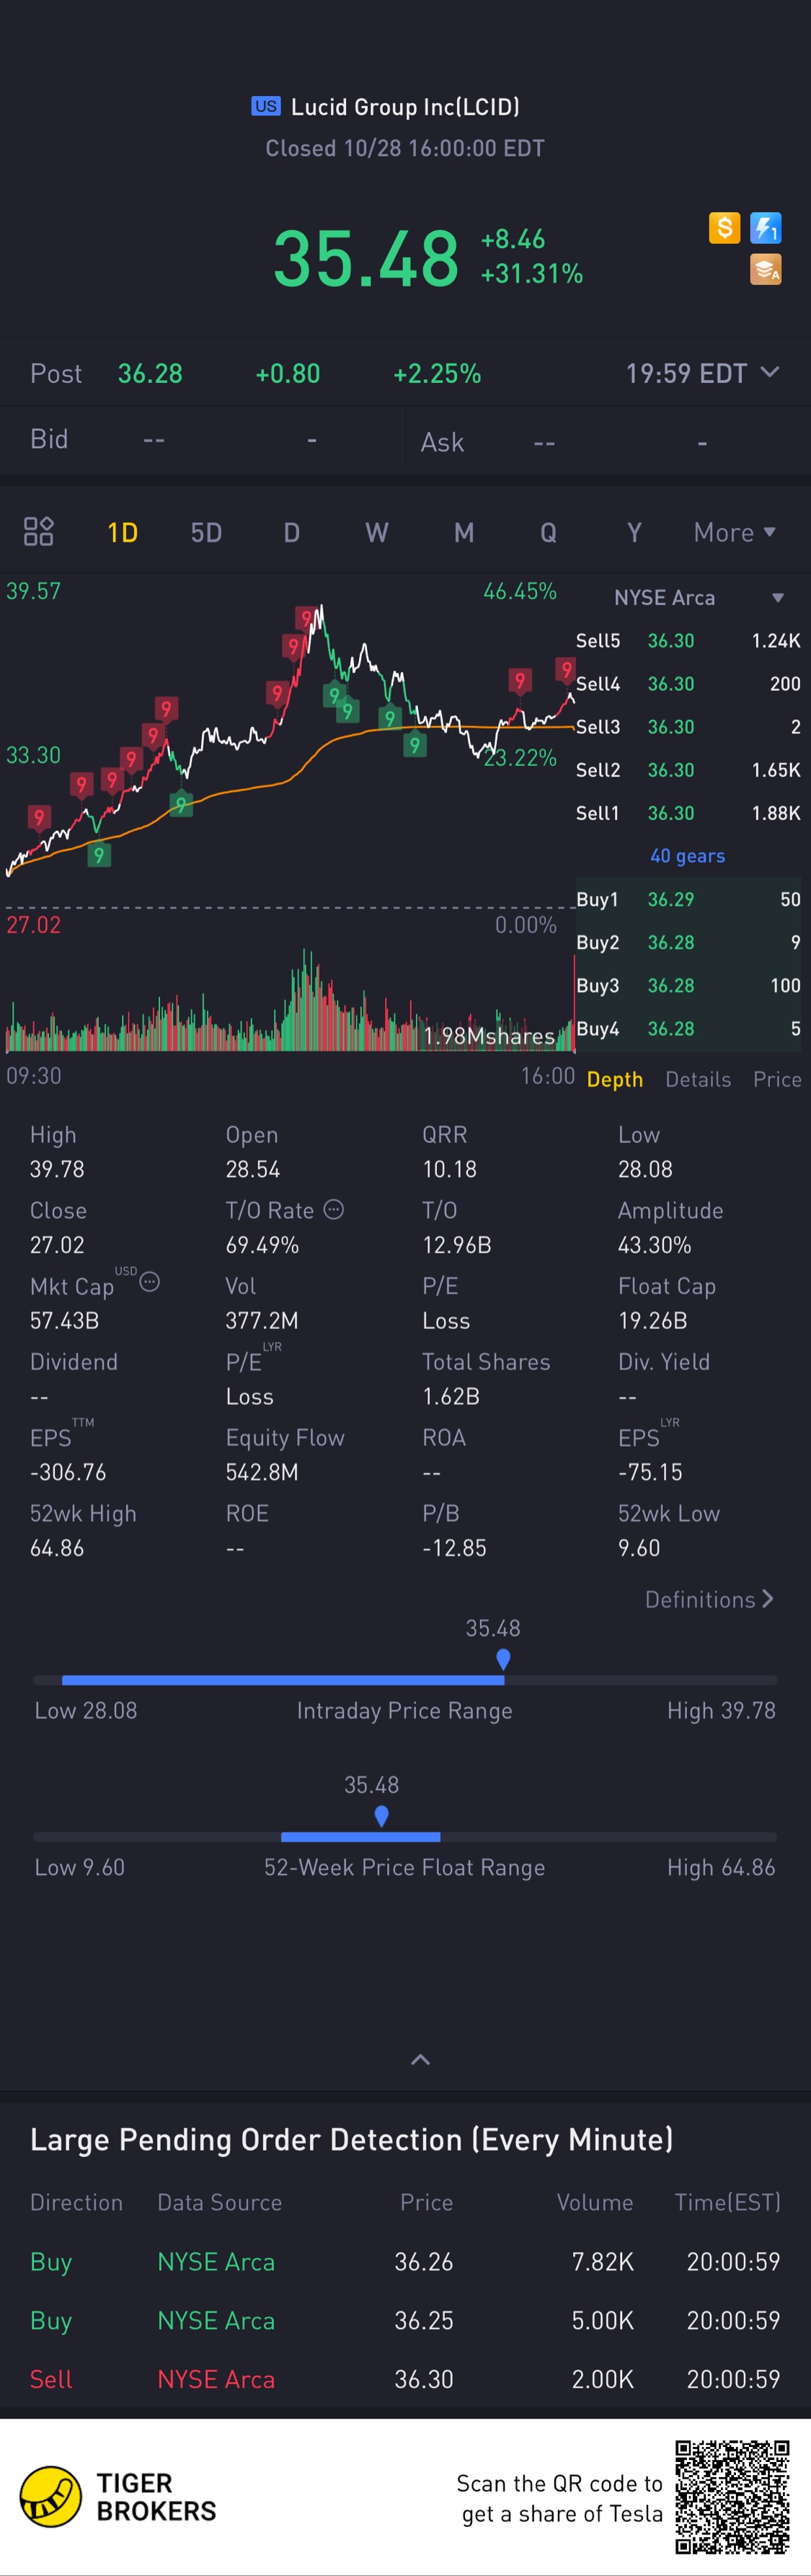
Task: Switch to the W weekly chart tab
Action: pyautogui.click(x=376, y=532)
